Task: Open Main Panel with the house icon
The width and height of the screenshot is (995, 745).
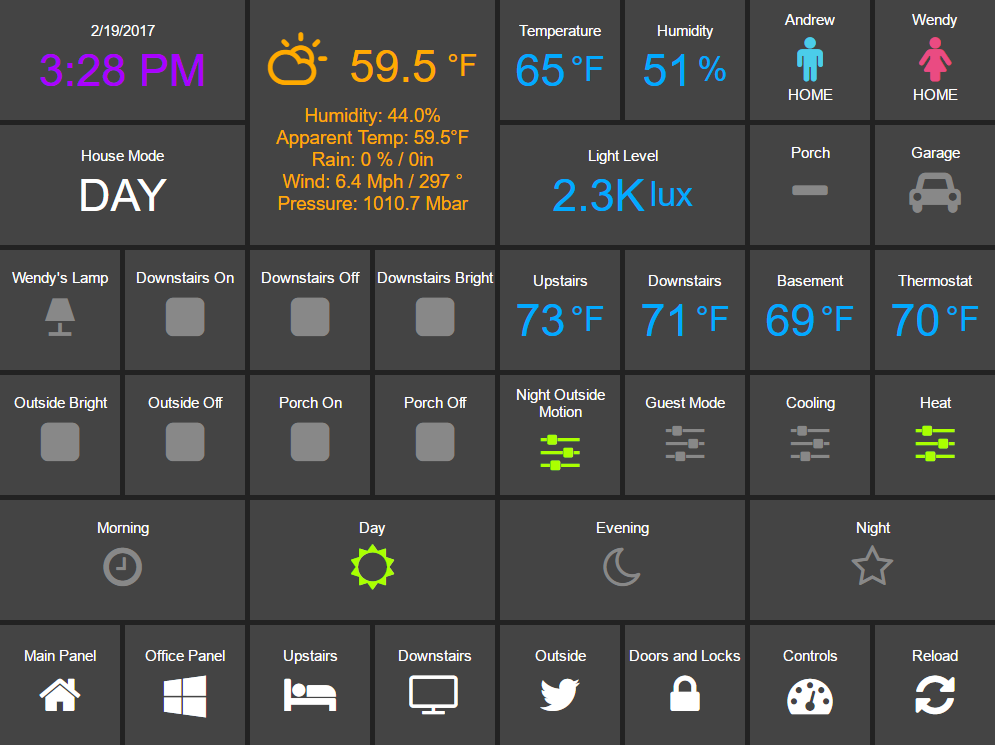Action: [x=60, y=695]
